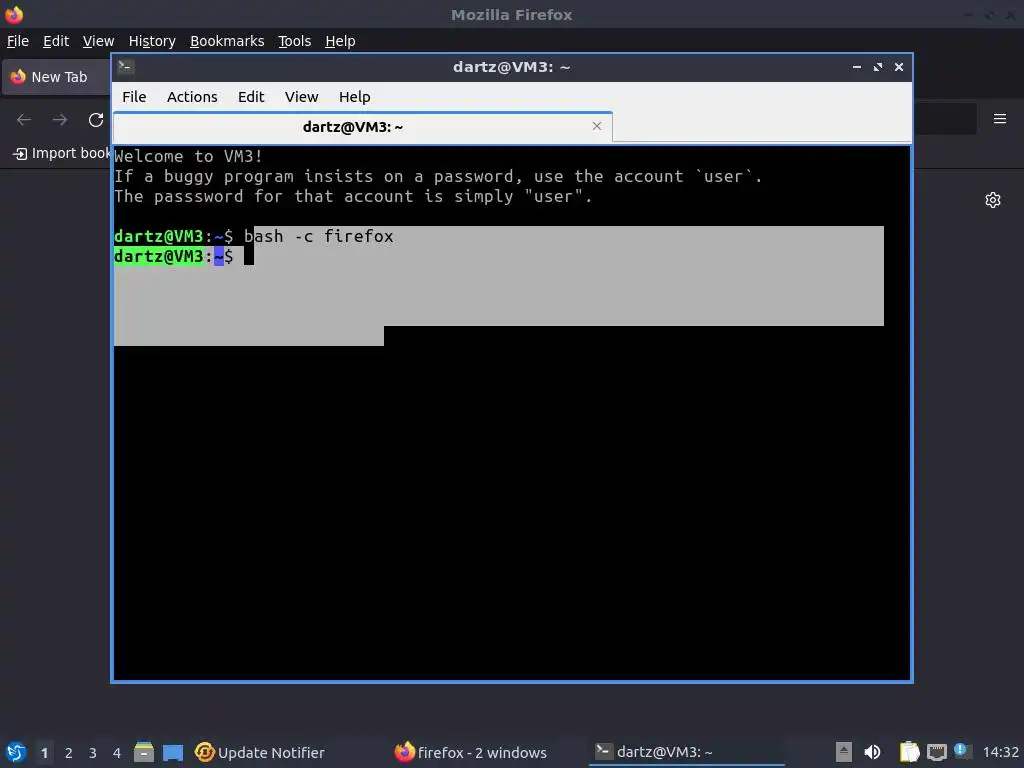Open clipboard manager tray icon

pyautogui.click(x=909, y=752)
